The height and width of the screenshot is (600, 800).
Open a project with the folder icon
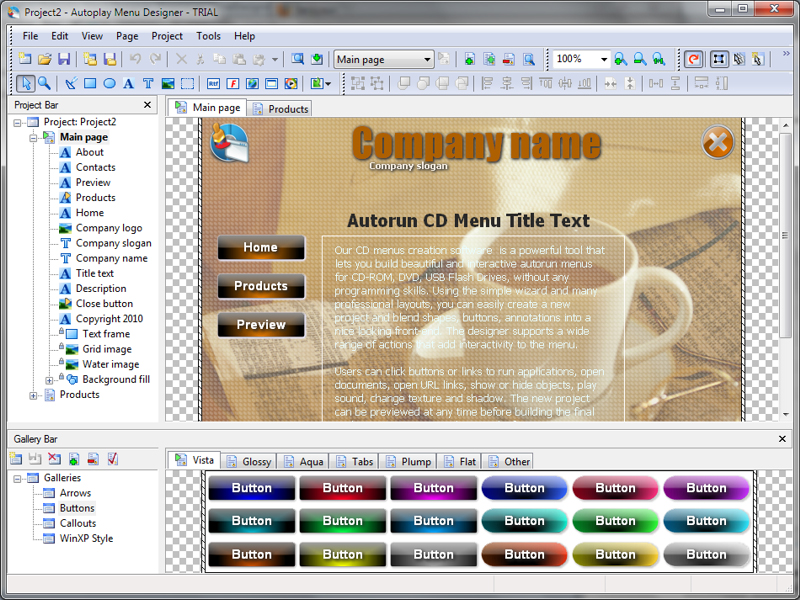pyautogui.click(x=44, y=59)
